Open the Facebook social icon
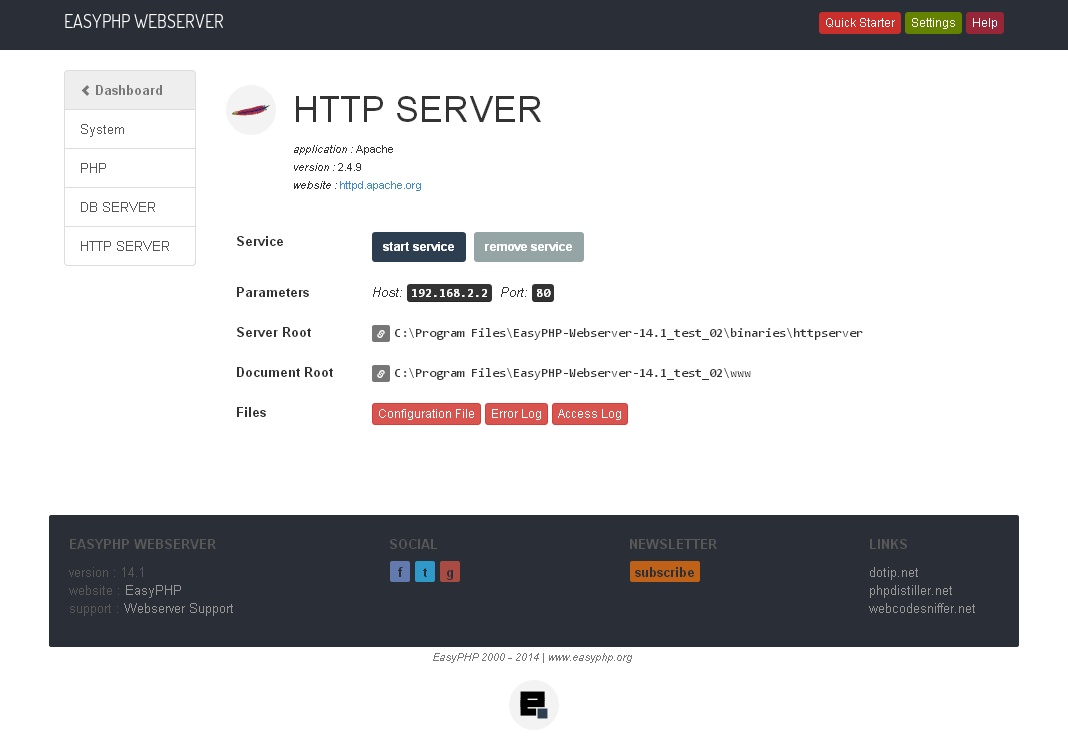 coord(400,571)
